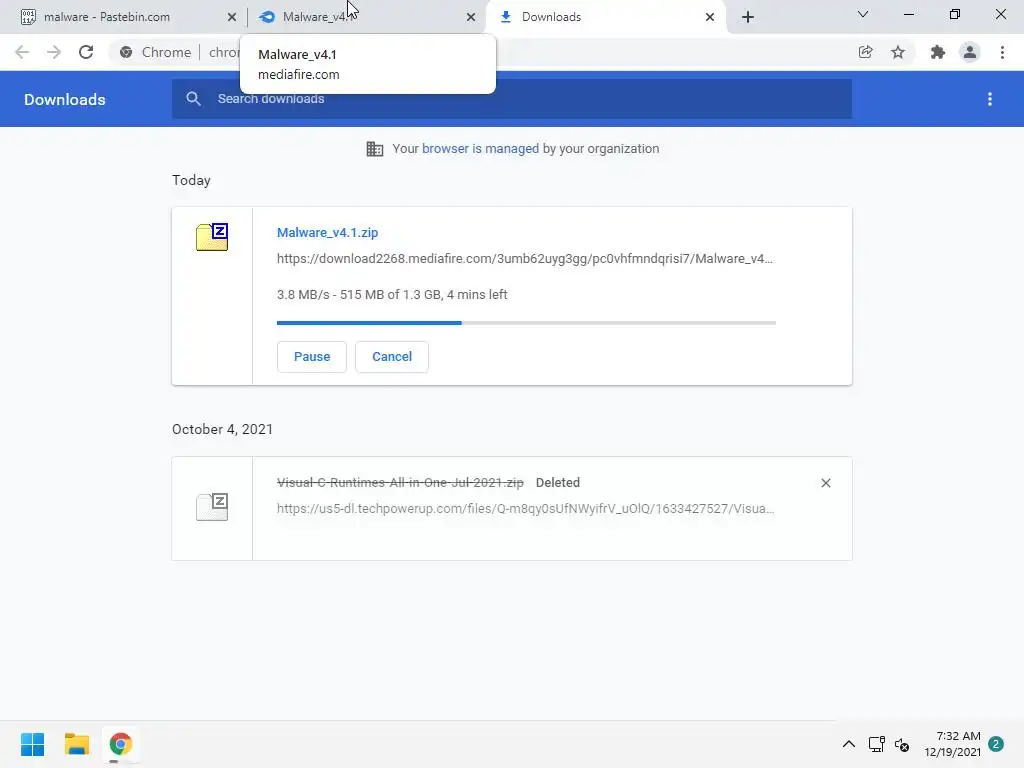Image resolution: width=1024 pixels, height=768 pixels.
Task: Open the 'browser is managed' link
Action: tap(480, 149)
